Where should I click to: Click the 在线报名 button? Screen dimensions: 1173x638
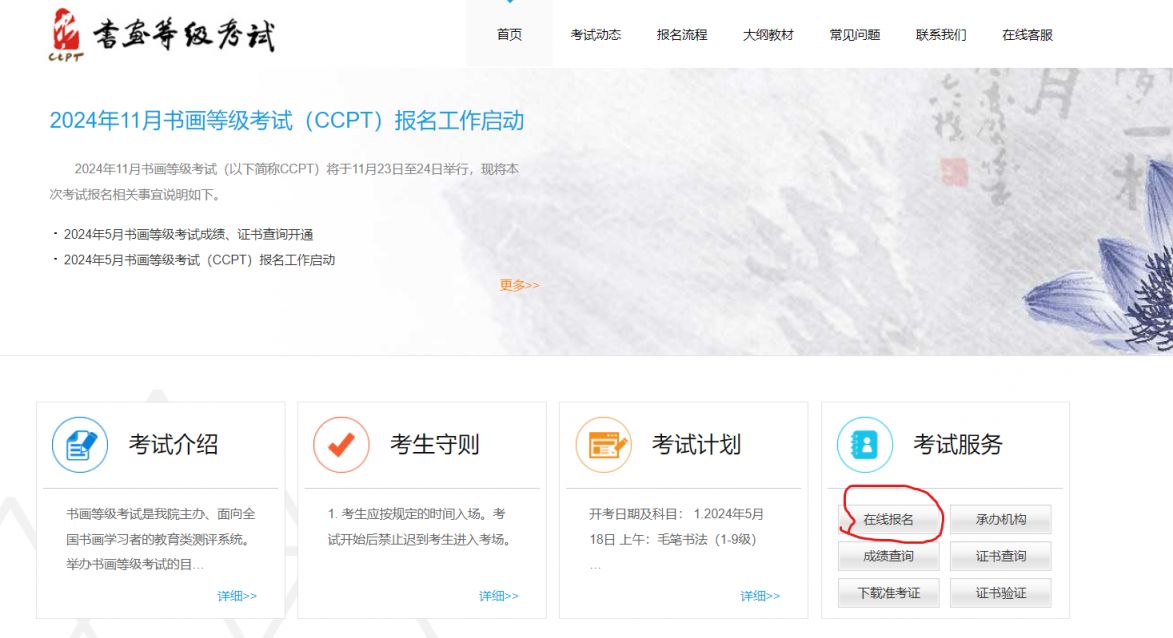point(889,519)
